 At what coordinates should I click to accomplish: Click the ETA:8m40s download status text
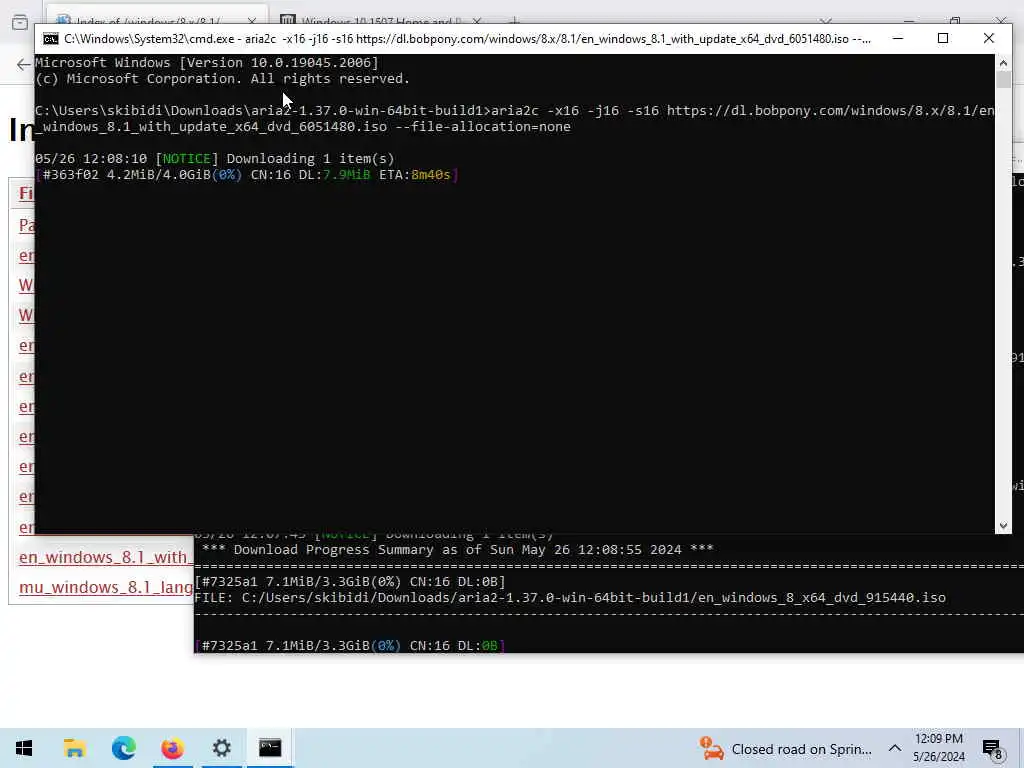pos(415,174)
